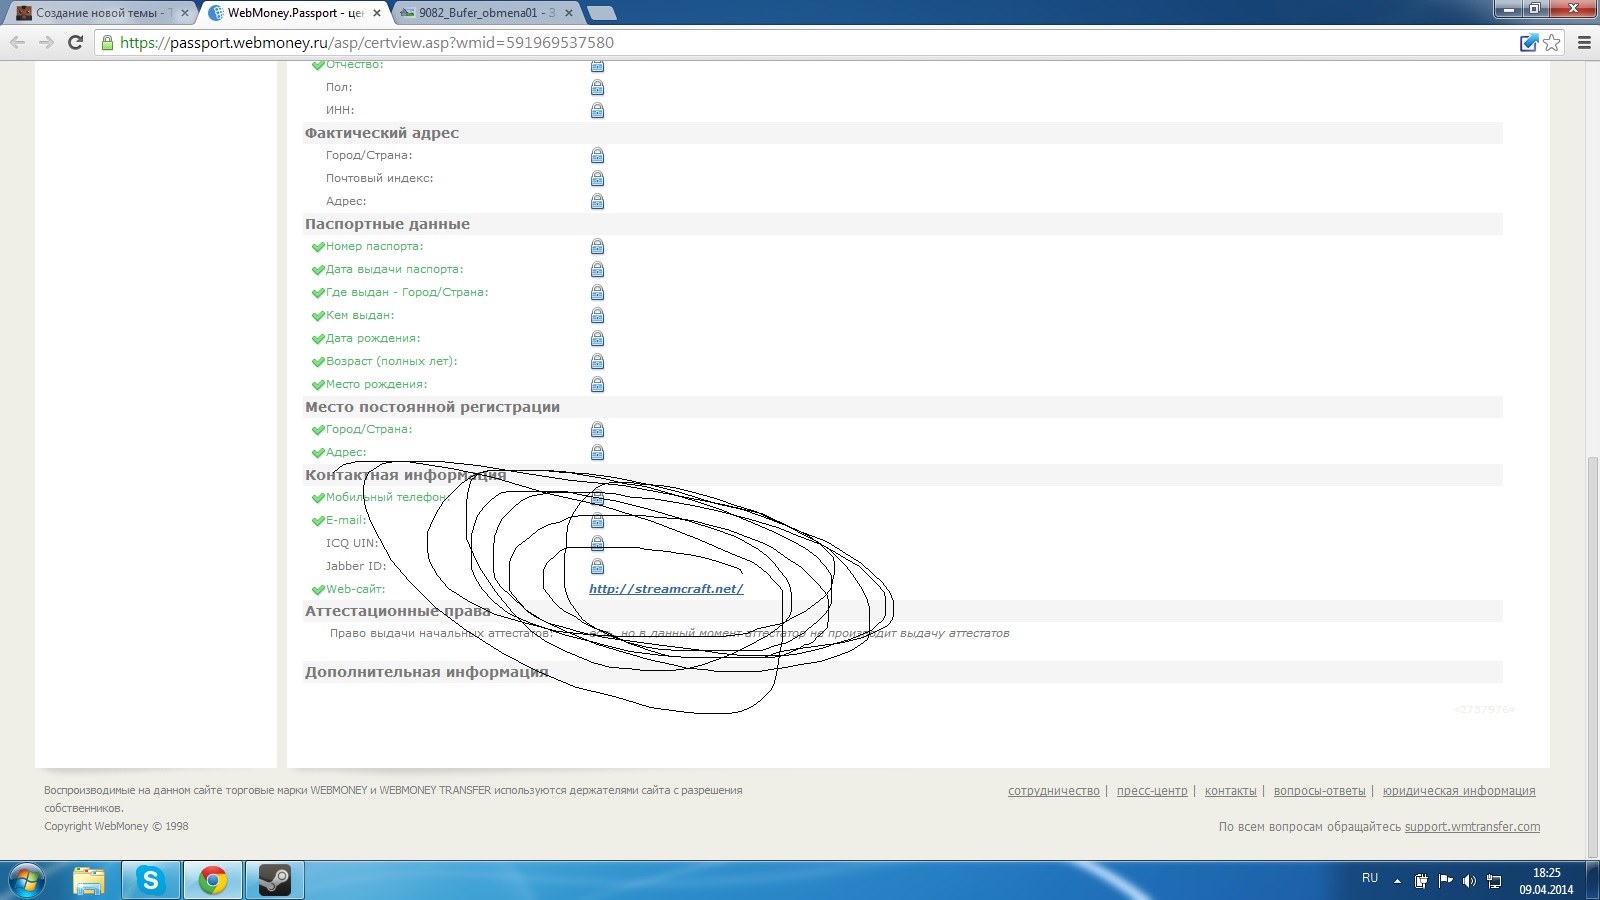
Task: Click the Action Center flag in the tray
Action: (1445, 881)
